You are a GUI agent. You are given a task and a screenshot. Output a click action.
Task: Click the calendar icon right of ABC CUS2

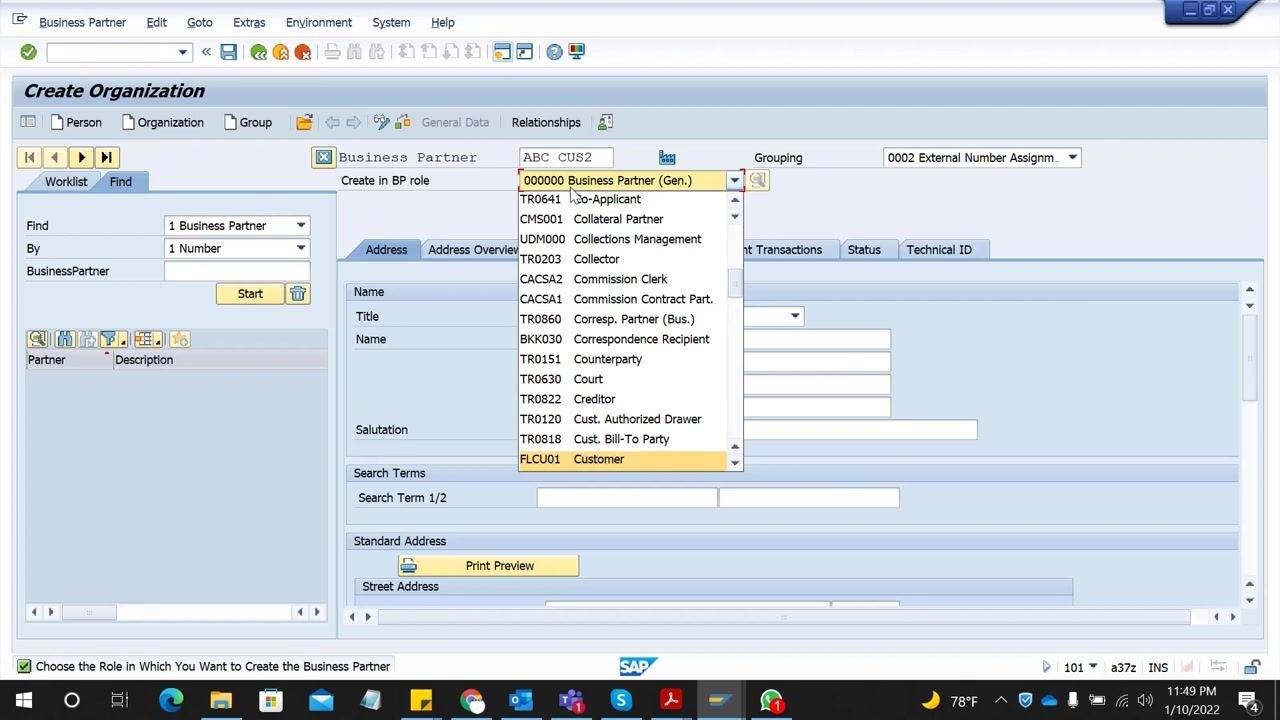667,157
